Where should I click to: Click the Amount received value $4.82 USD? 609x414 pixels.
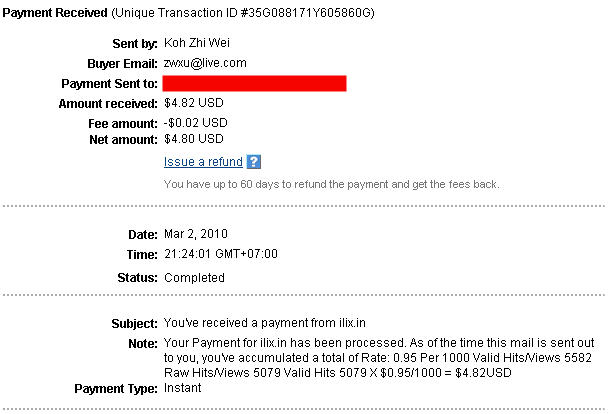point(193,103)
